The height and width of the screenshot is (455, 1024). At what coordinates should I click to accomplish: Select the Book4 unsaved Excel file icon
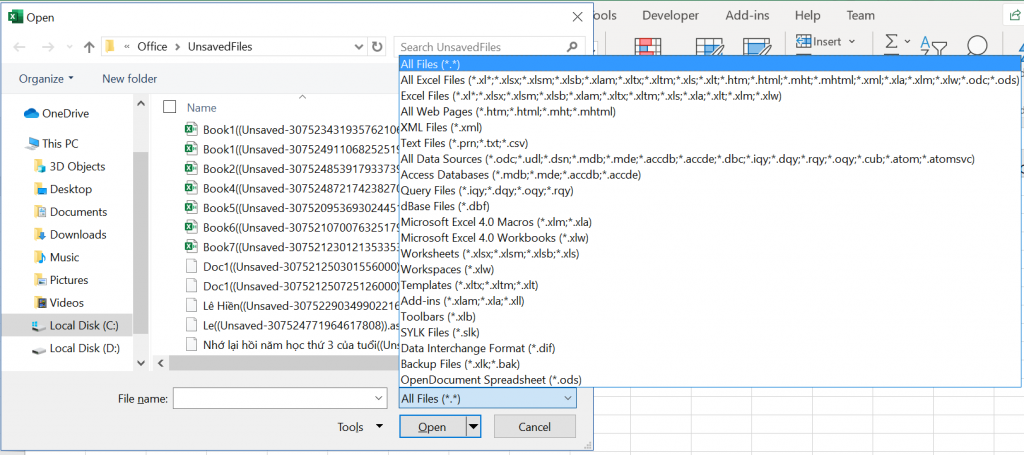pyautogui.click(x=191, y=188)
